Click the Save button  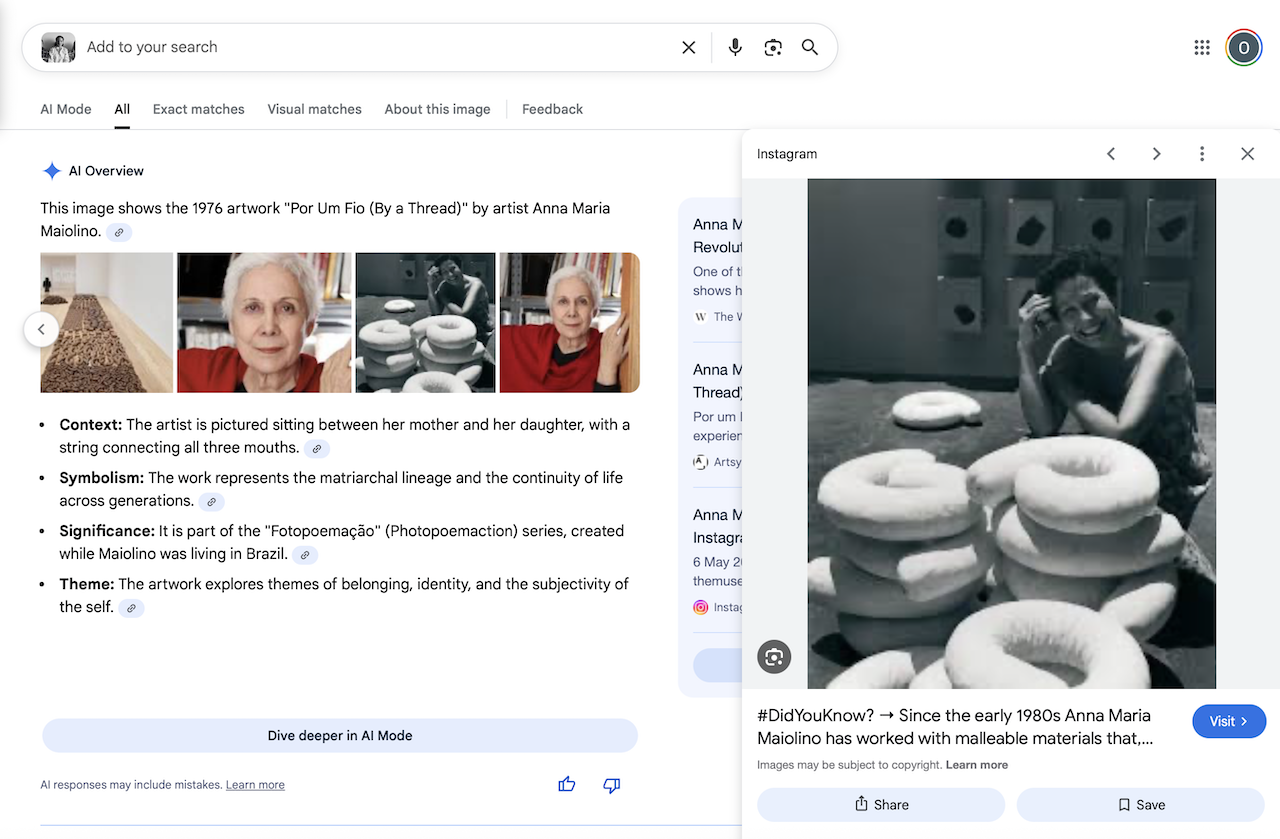tap(1140, 805)
